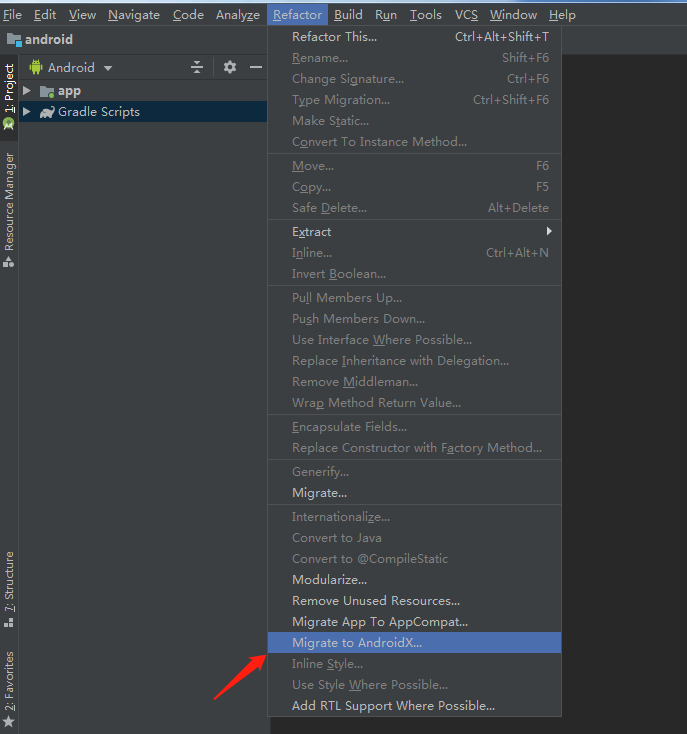
Task: Open the Navigate menu
Action: pyautogui.click(x=134, y=15)
